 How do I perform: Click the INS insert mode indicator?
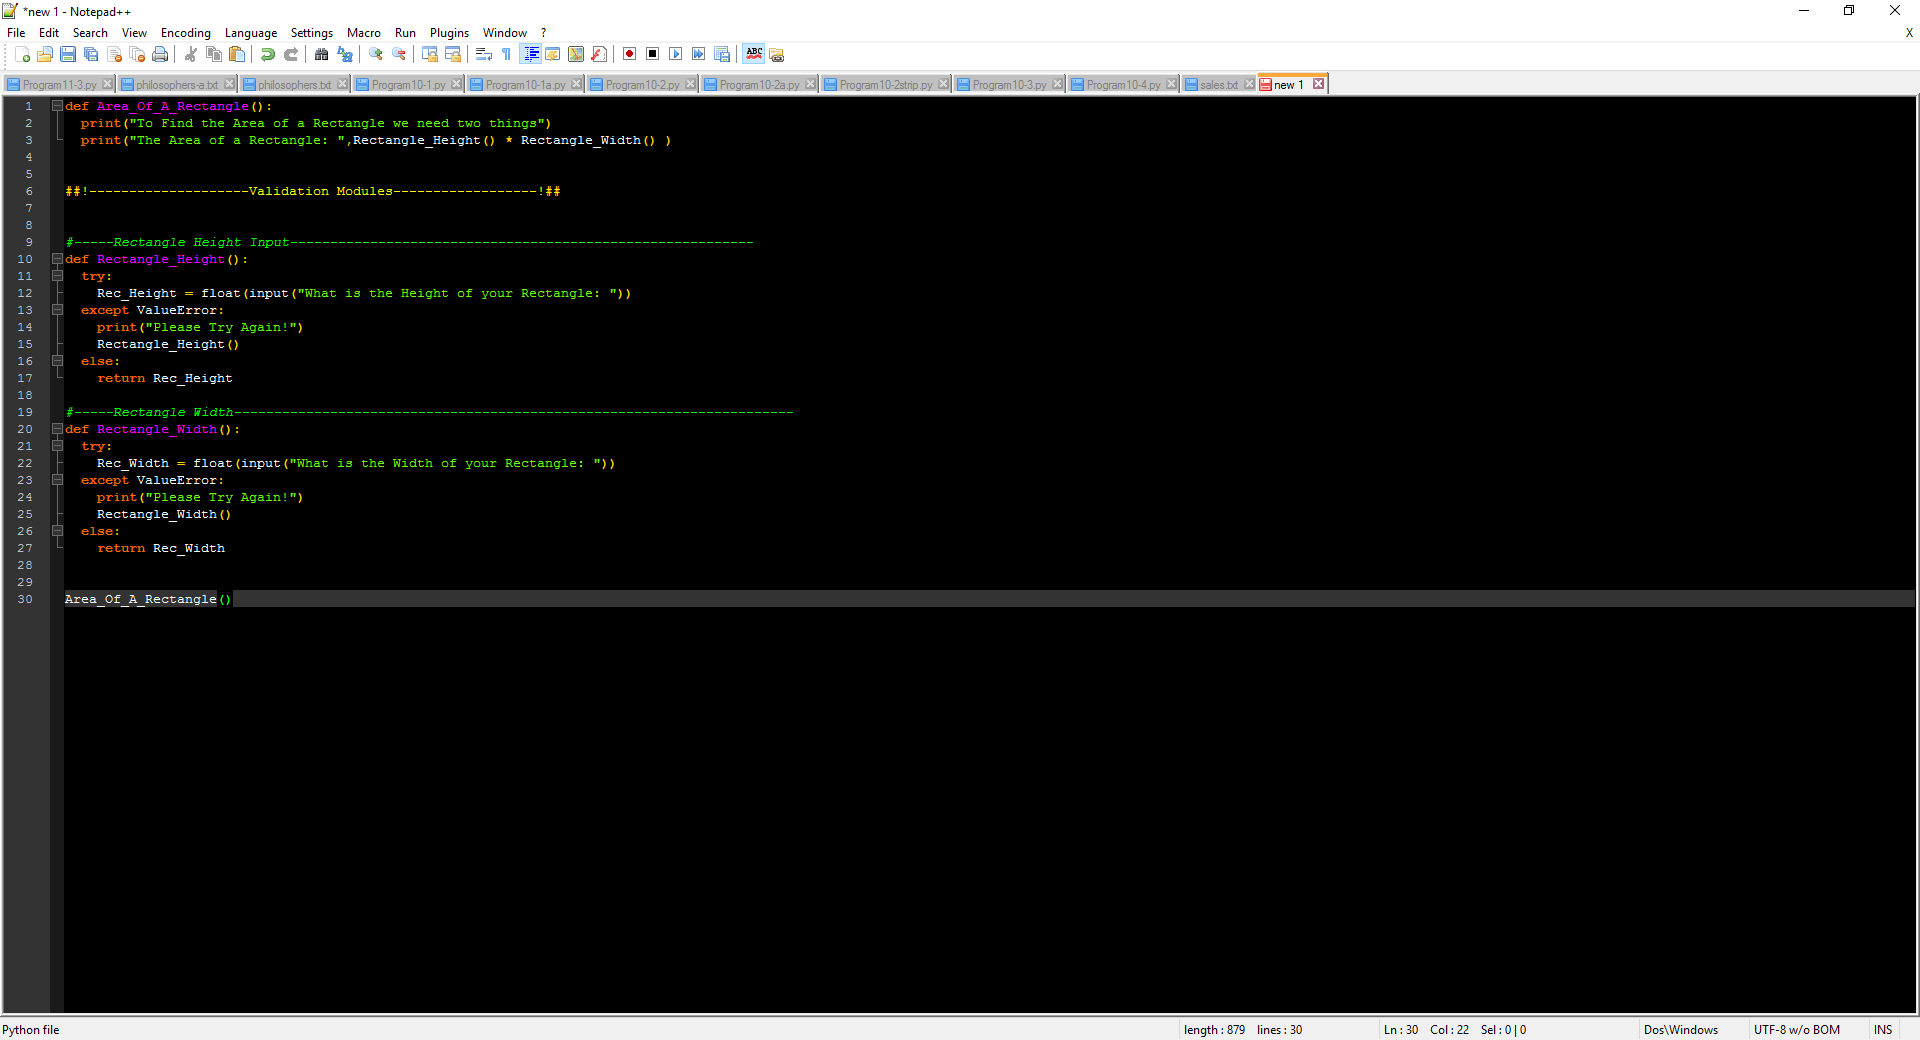(1882, 1030)
